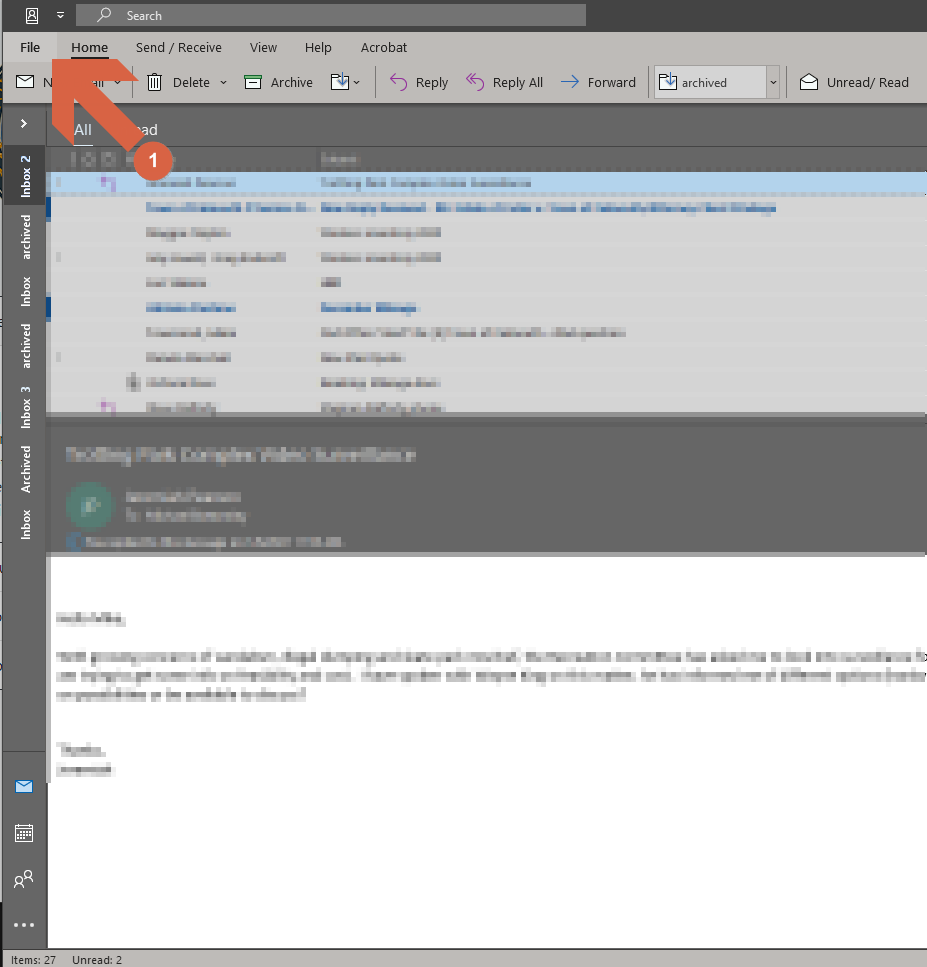Viewport: 927px width, 967px height.
Task: Open the Acrobat ribbon tab
Action: click(x=384, y=47)
